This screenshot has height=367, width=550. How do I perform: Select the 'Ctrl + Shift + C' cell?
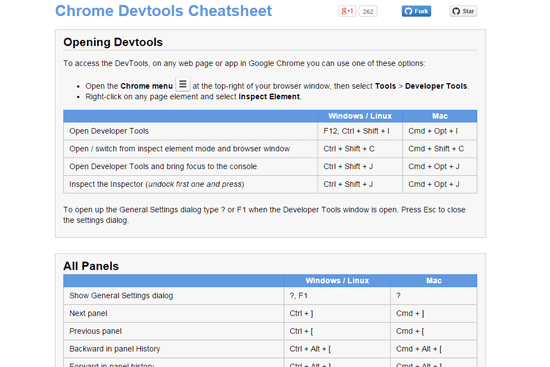[x=360, y=149]
